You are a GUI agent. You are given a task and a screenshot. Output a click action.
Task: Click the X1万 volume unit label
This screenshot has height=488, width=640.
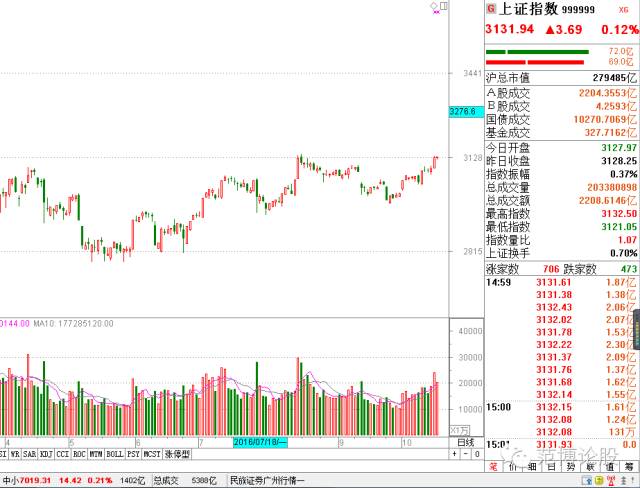pyautogui.click(x=460, y=430)
